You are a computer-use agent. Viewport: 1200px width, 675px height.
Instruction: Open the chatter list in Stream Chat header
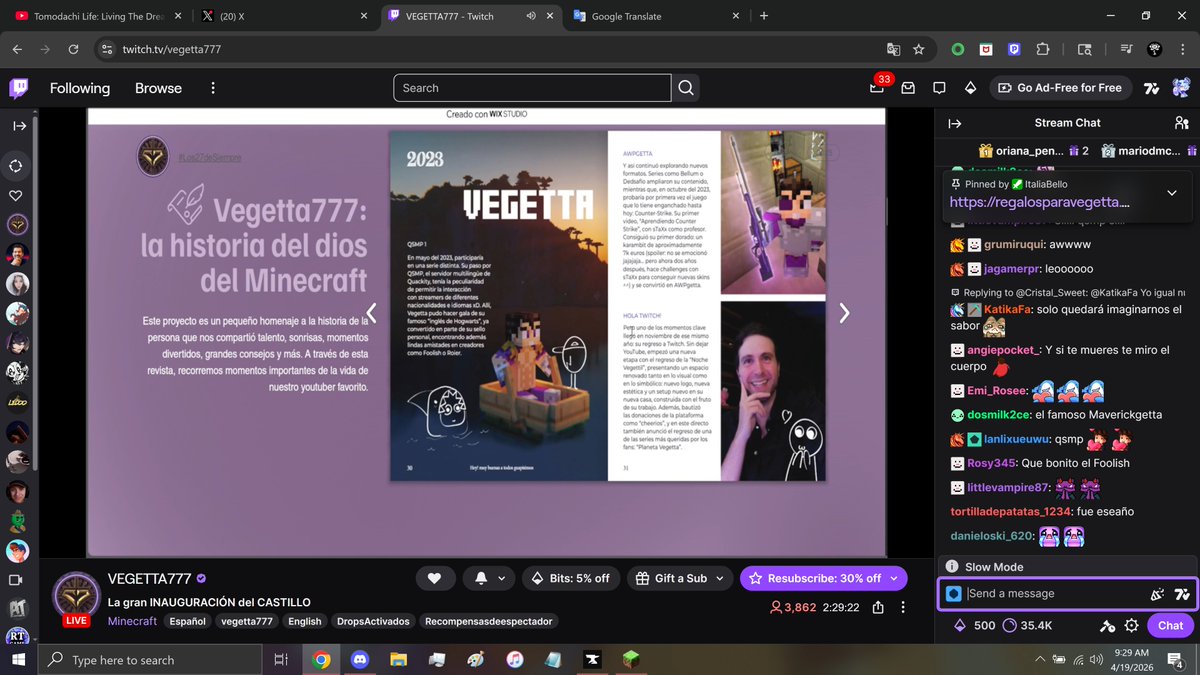1182,122
